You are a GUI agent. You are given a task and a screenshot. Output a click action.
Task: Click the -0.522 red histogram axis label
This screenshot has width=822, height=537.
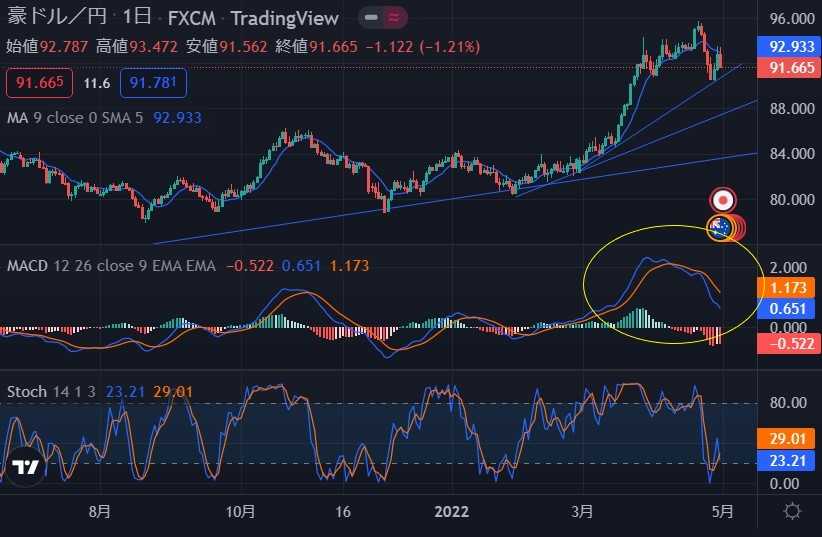coord(789,343)
